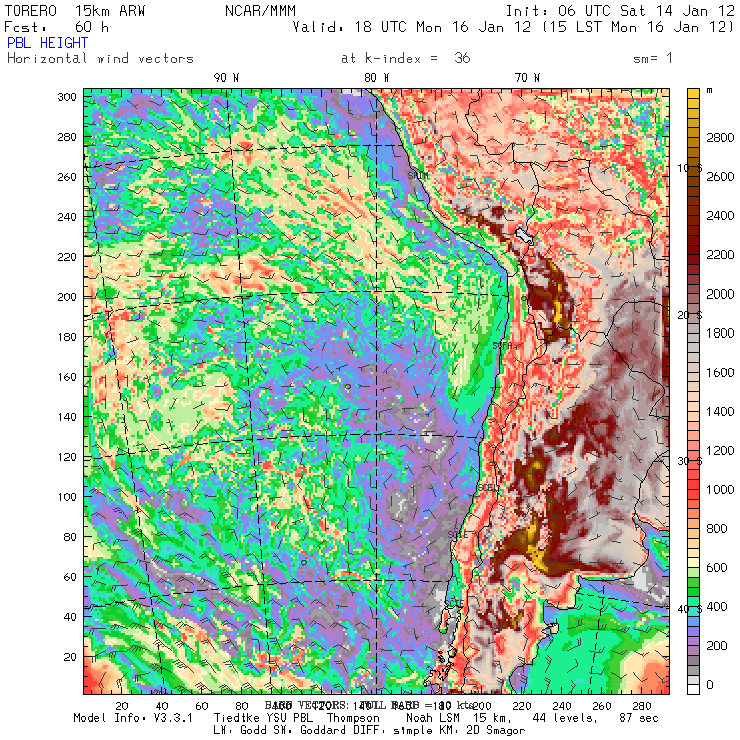Image resolution: width=740 pixels, height=740 pixels.
Task: Click the 2000 label on the color scale
Action: click(720, 294)
